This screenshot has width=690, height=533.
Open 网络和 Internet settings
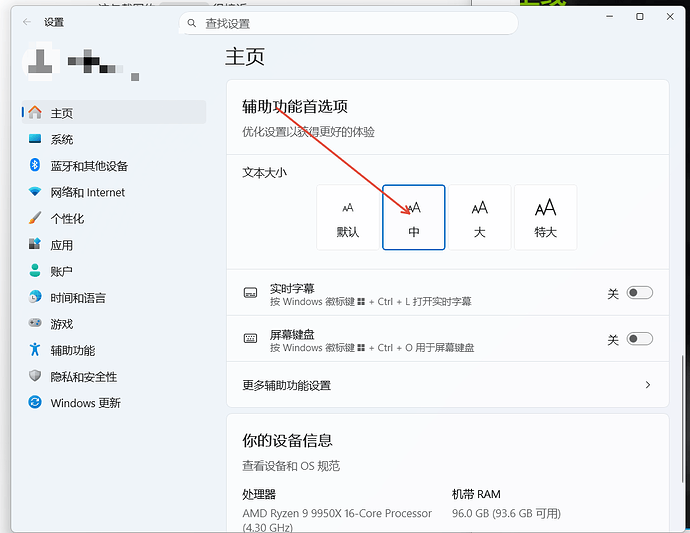click(x=114, y=192)
